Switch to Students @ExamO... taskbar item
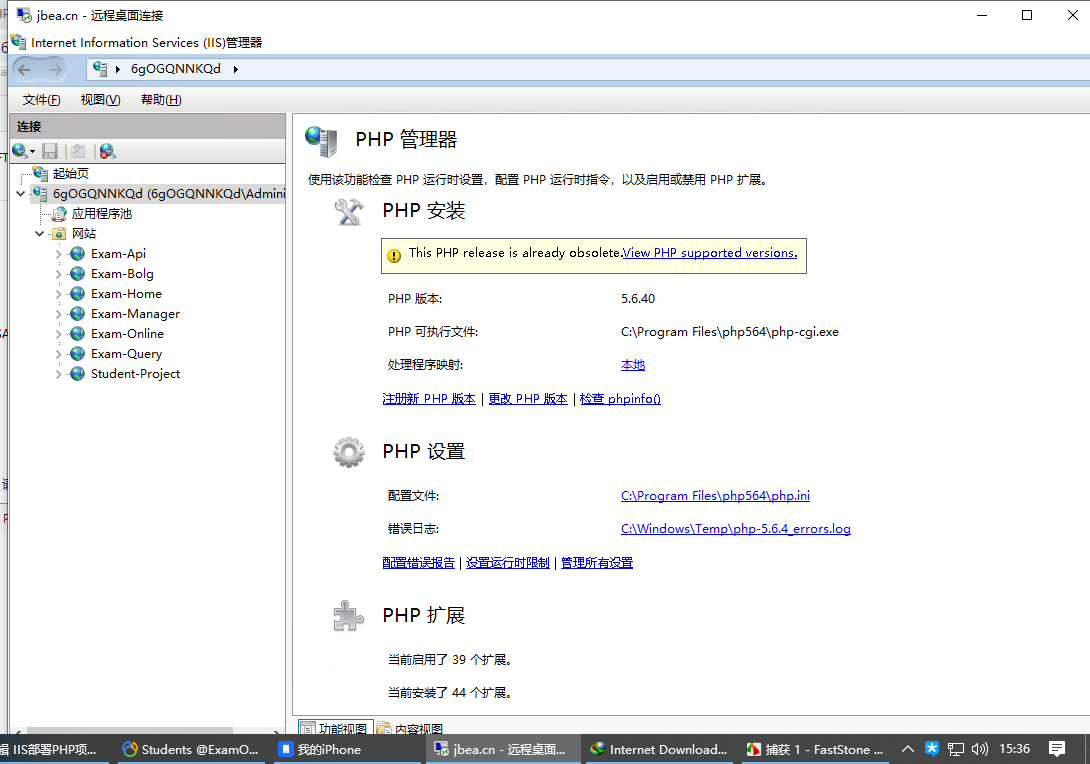 coord(190,749)
